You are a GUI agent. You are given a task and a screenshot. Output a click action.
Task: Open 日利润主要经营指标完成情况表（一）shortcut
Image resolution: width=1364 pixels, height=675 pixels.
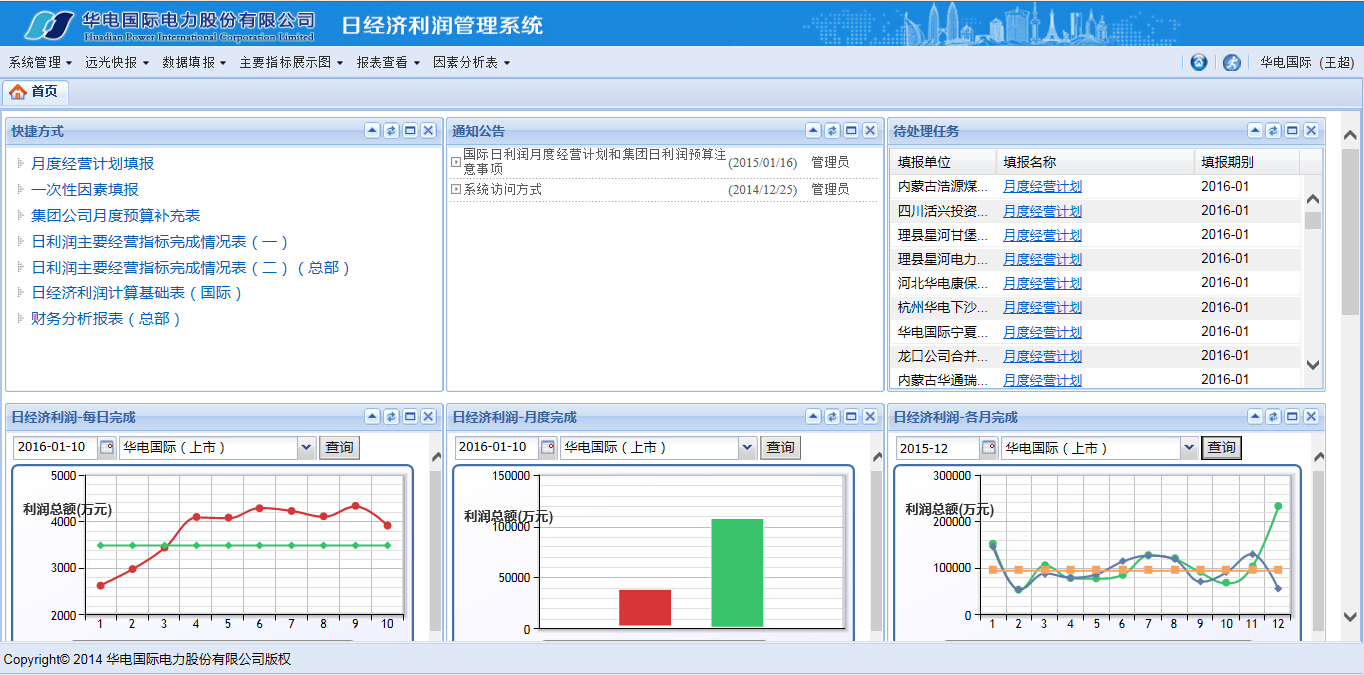point(160,241)
